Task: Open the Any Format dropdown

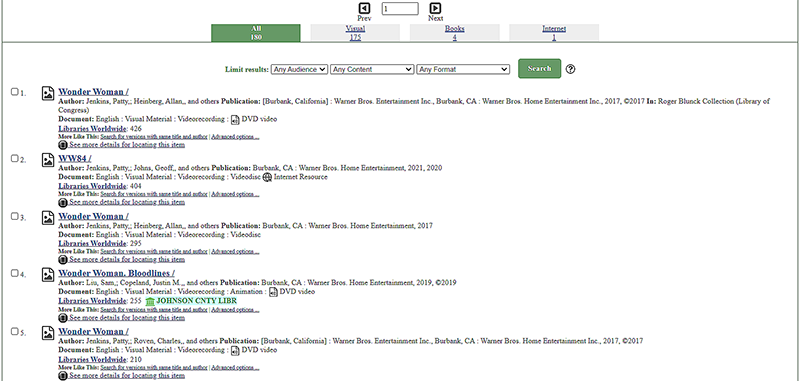Action: [463, 69]
